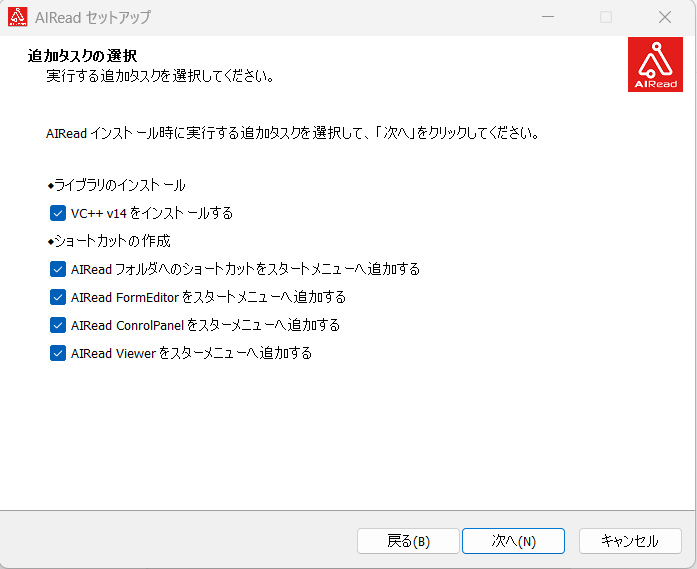
Task: Click the 実行する追加タスクを選択してください subheading
Action: point(160,76)
